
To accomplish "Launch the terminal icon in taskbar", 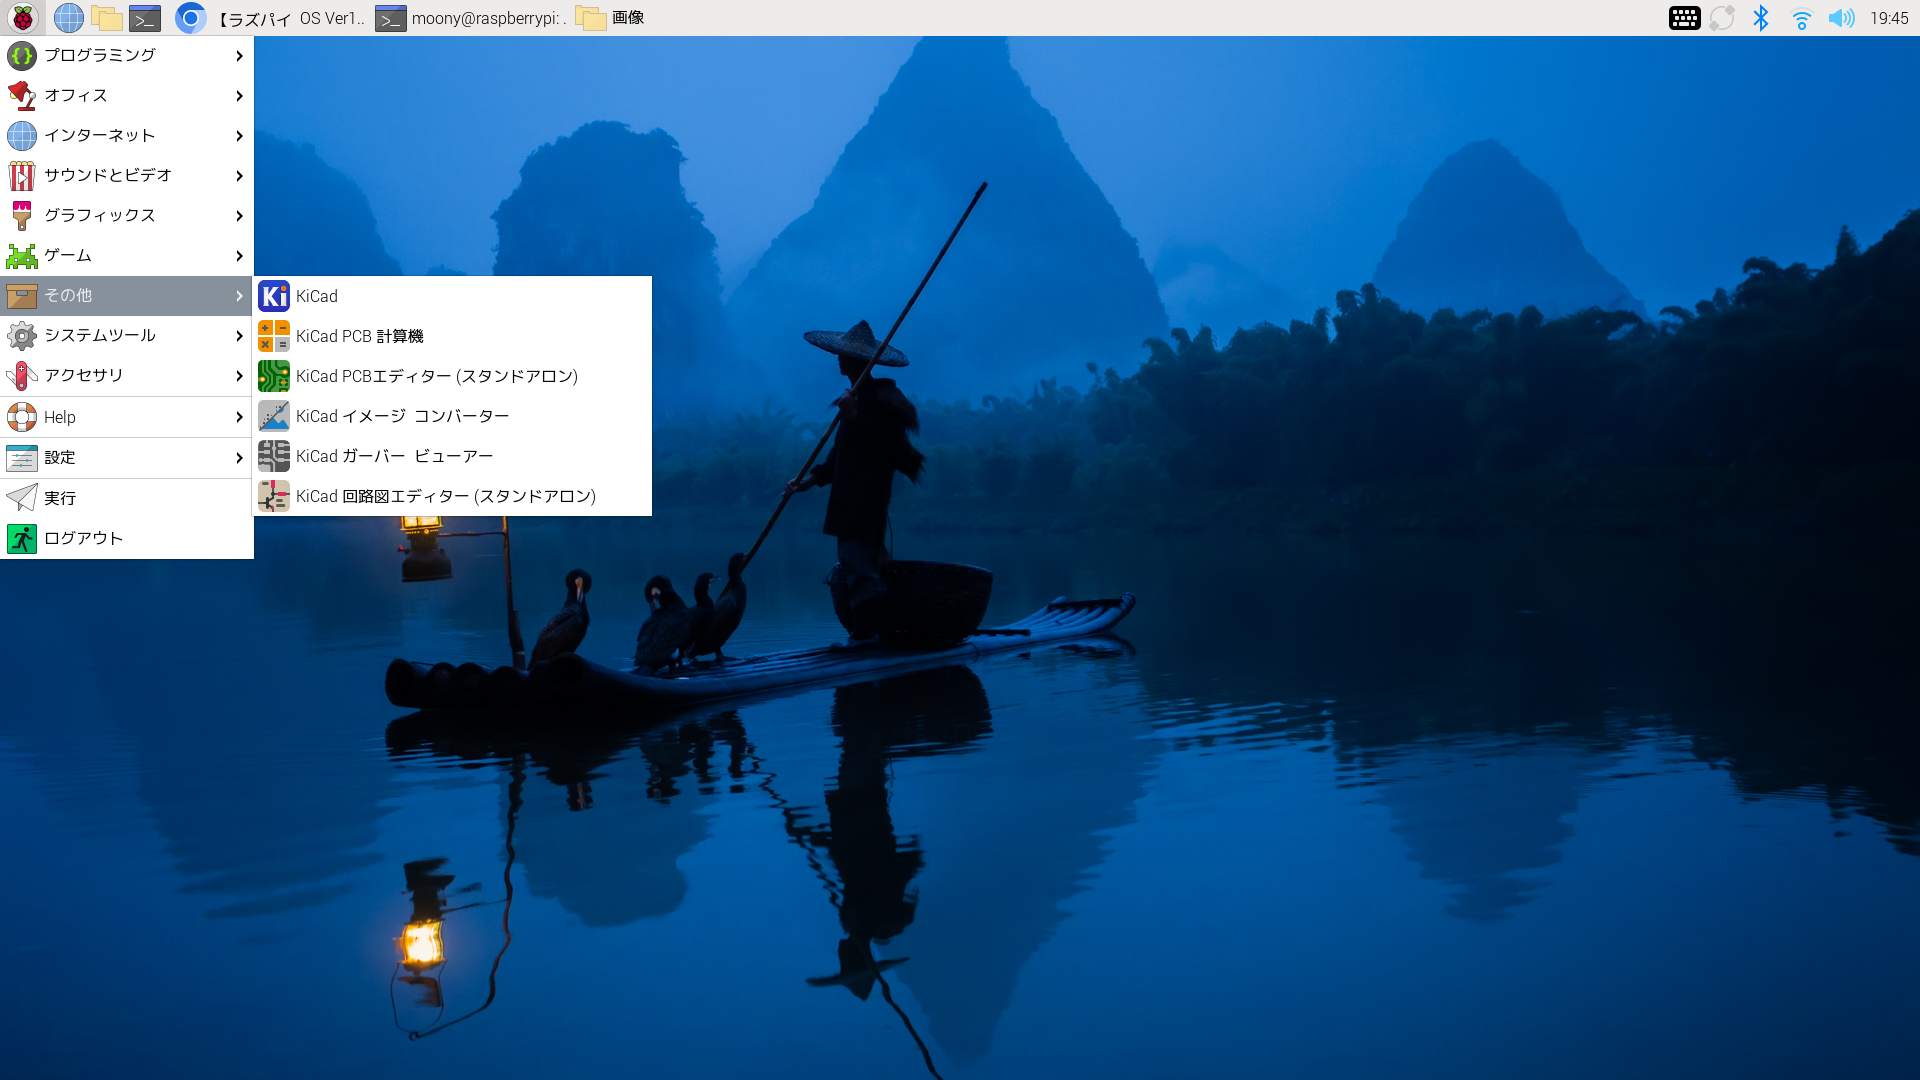I will (145, 18).
